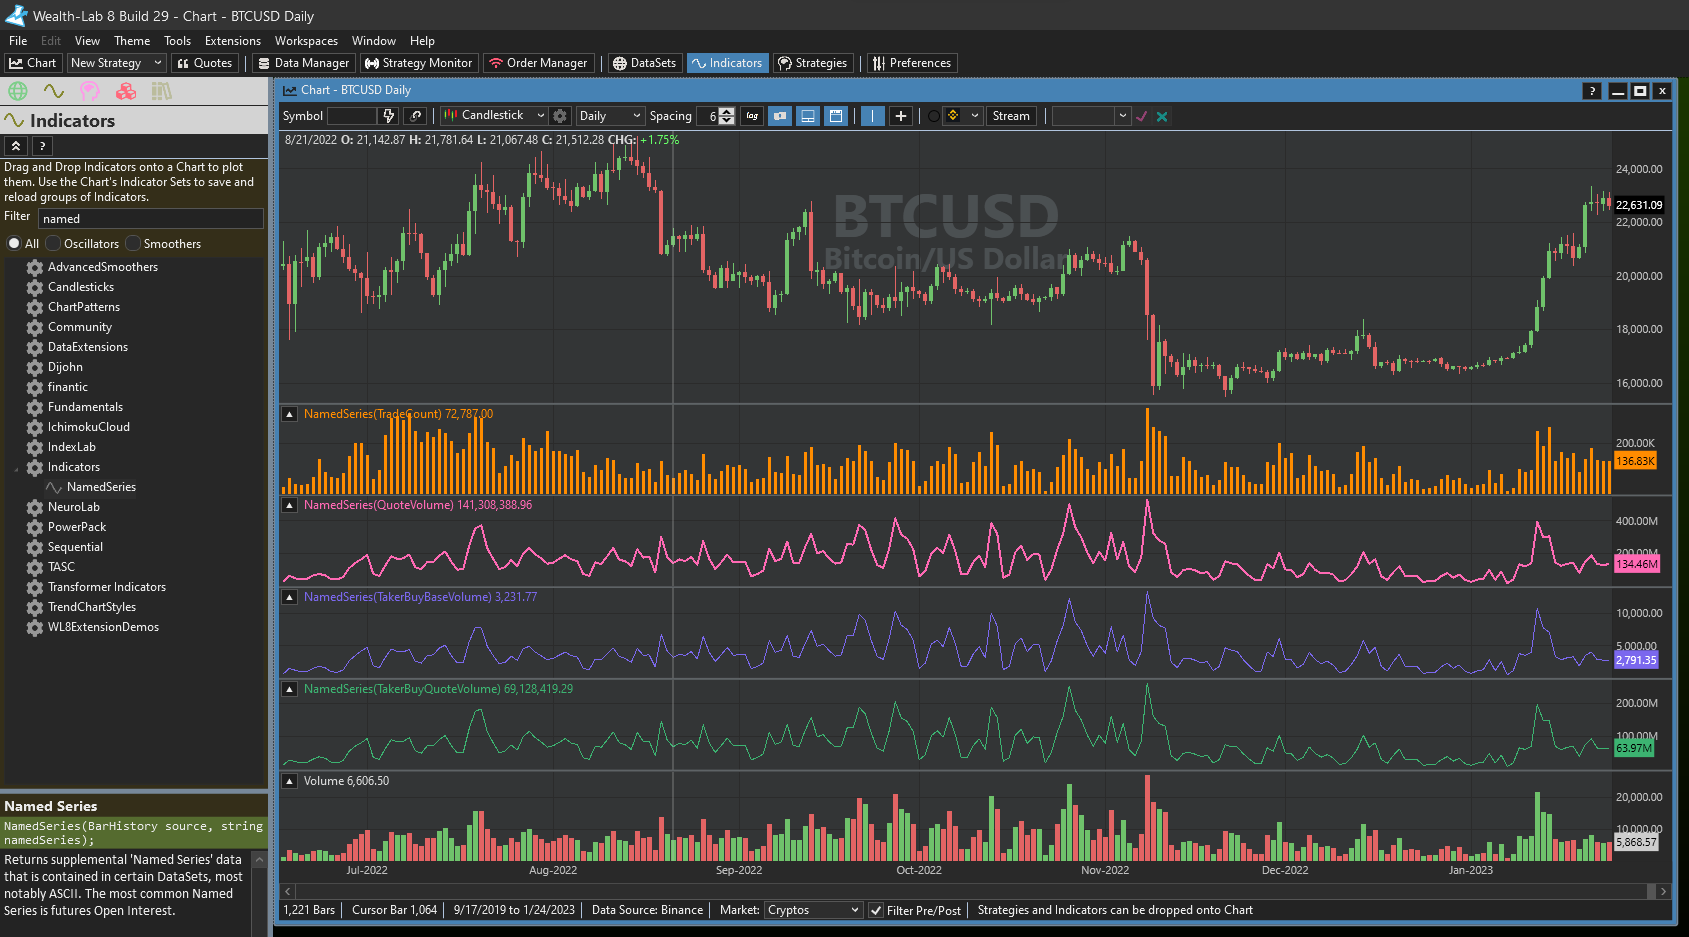Click the green globe icon in sidebar
The width and height of the screenshot is (1689, 937).
(18, 91)
